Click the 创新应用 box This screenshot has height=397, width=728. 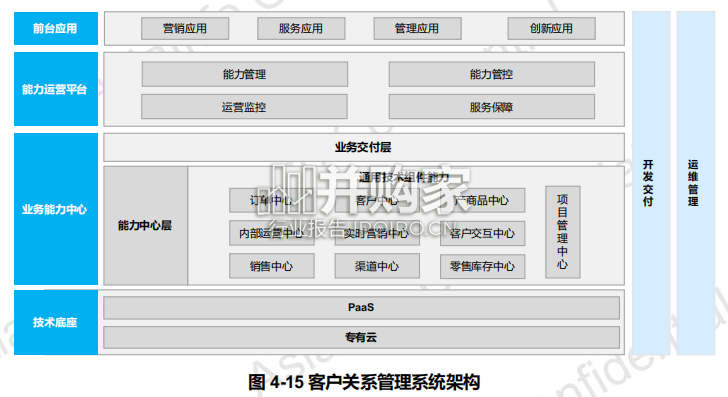pyautogui.click(x=551, y=28)
